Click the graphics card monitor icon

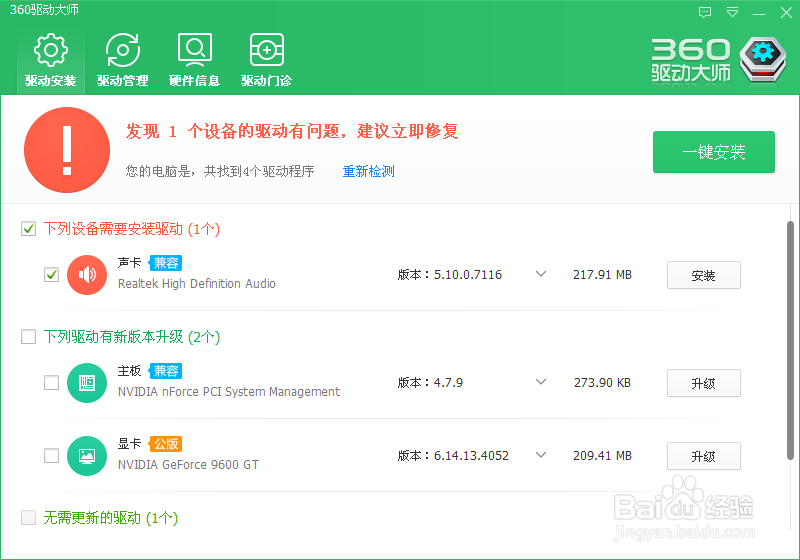click(x=87, y=456)
